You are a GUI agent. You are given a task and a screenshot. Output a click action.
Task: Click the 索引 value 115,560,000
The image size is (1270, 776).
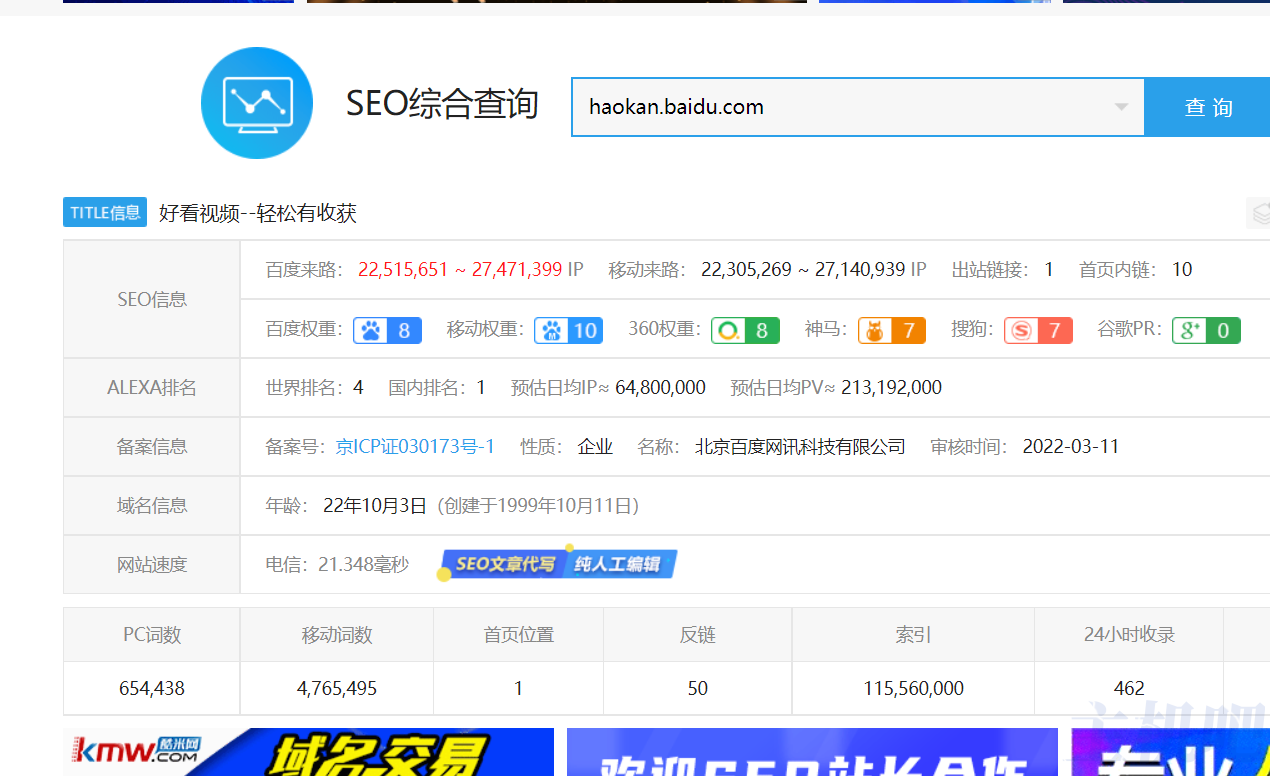coord(913,688)
